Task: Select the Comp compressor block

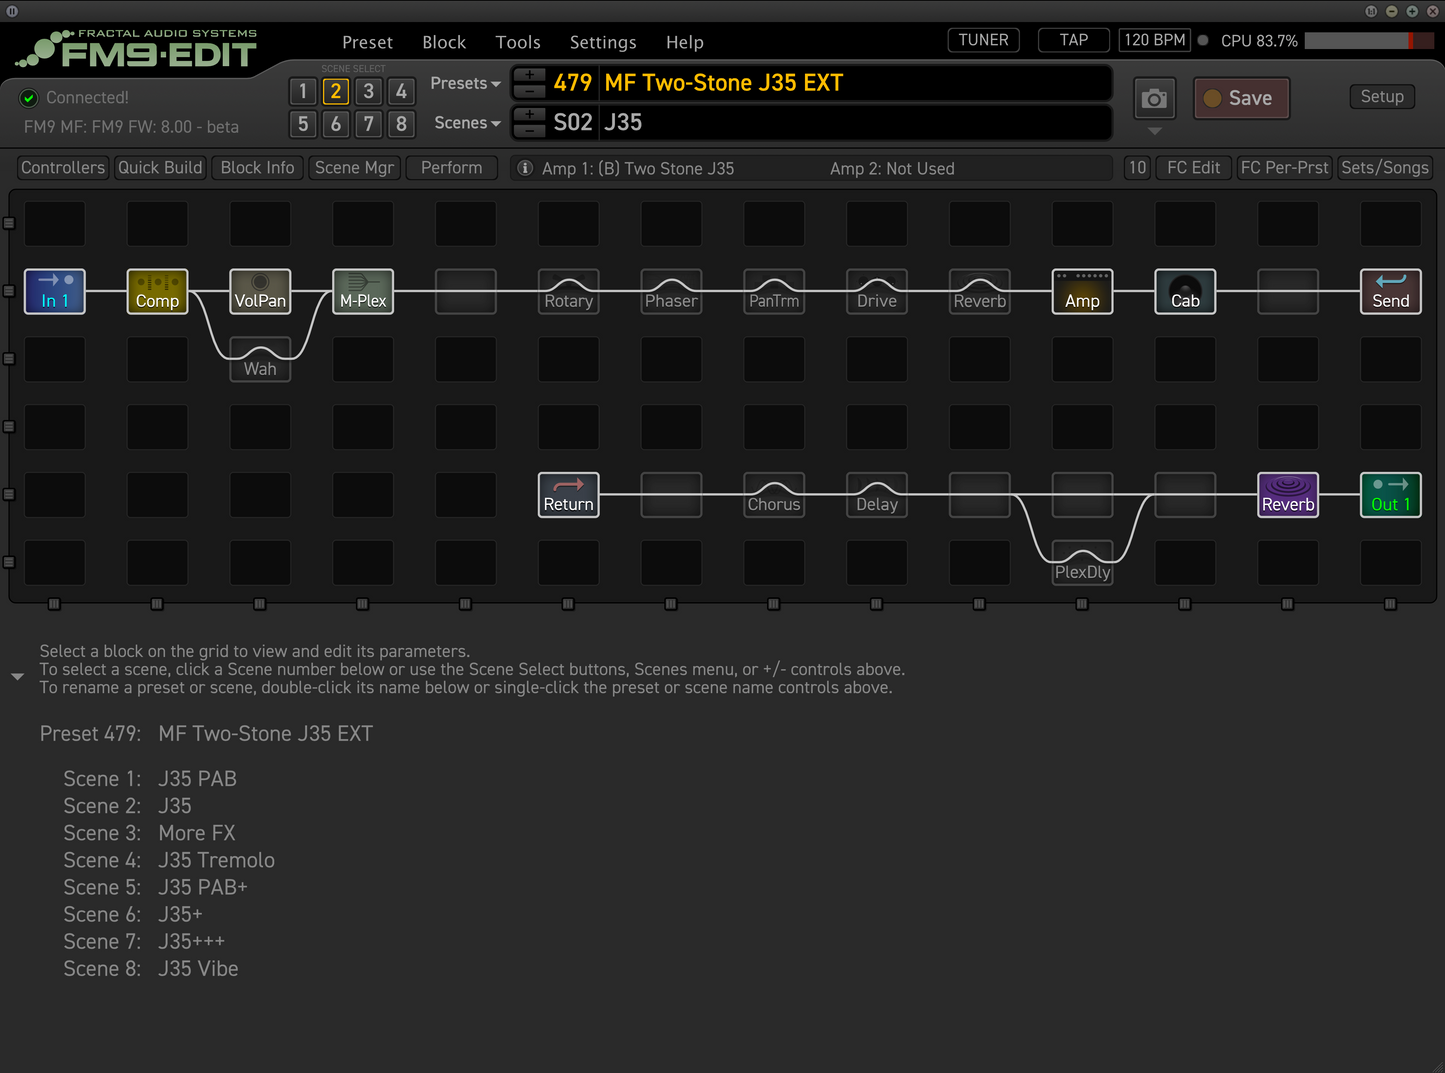Action: point(157,291)
